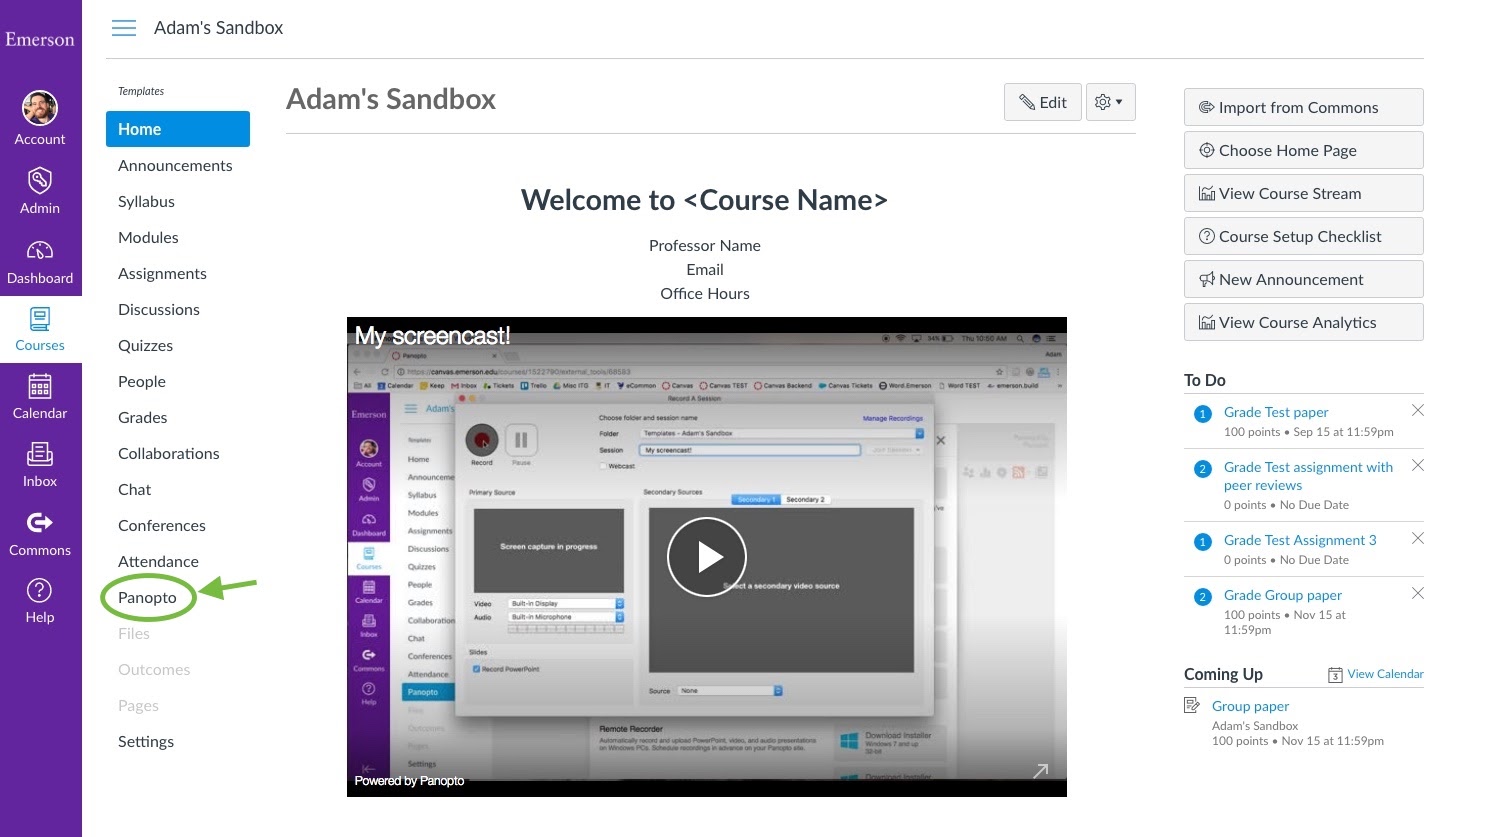
Task: Open Pages in course navigation
Action: click(138, 705)
